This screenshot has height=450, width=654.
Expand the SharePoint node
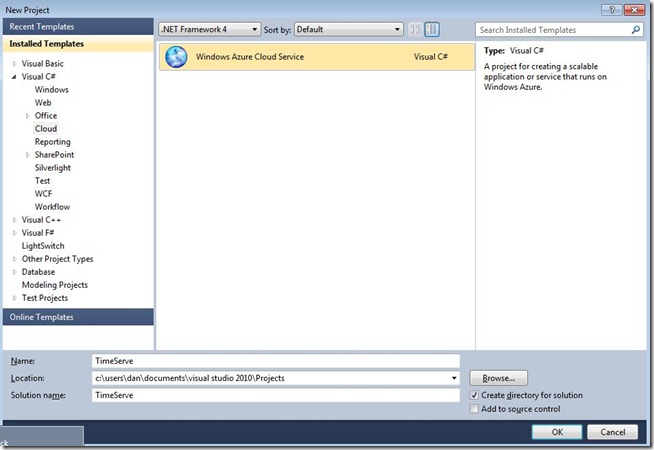28,155
